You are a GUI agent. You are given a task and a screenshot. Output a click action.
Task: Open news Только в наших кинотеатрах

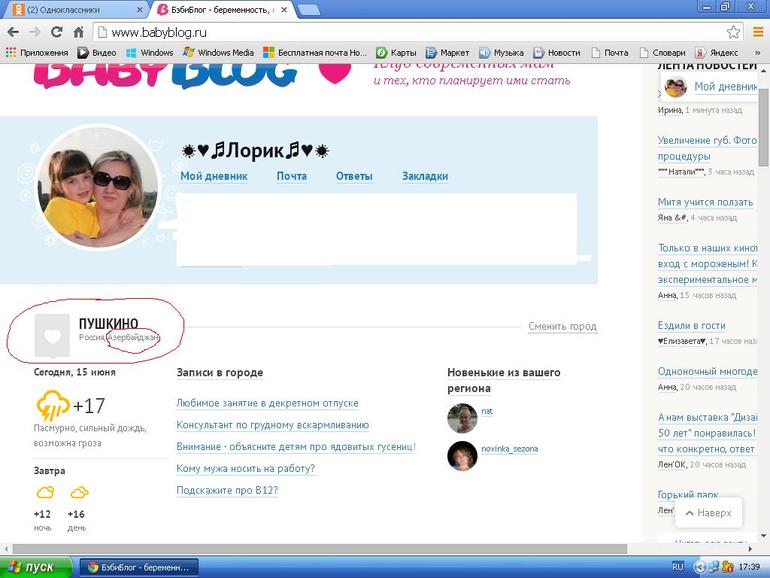click(707, 264)
